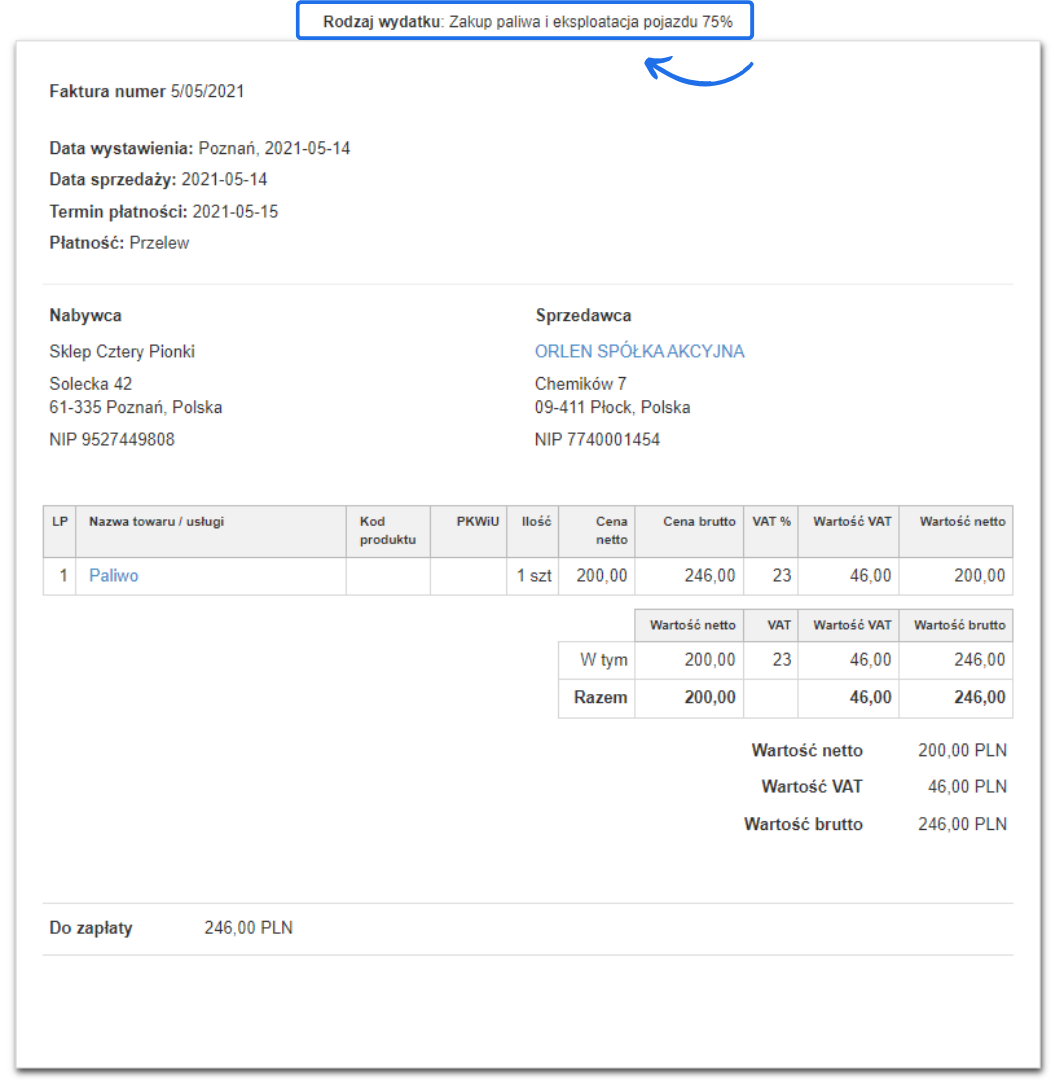
Task: Select the Razem totals row label
Action: pos(600,698)
